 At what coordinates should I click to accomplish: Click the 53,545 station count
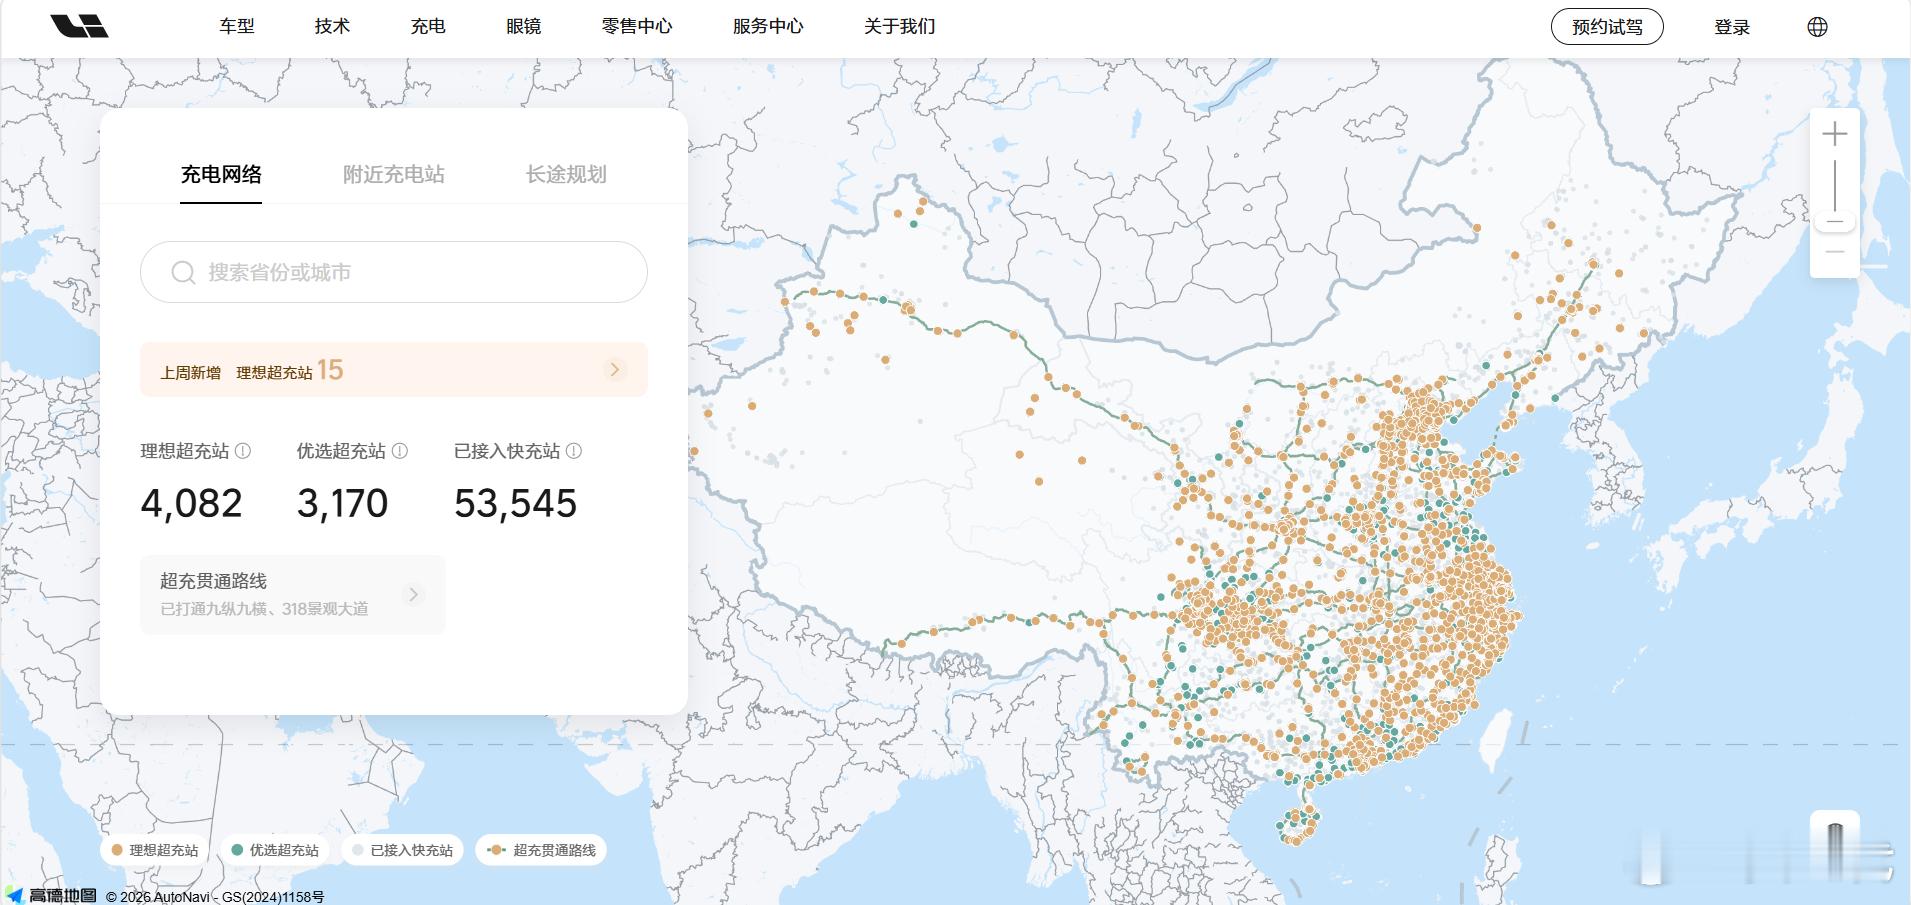(x=516, y=504)
